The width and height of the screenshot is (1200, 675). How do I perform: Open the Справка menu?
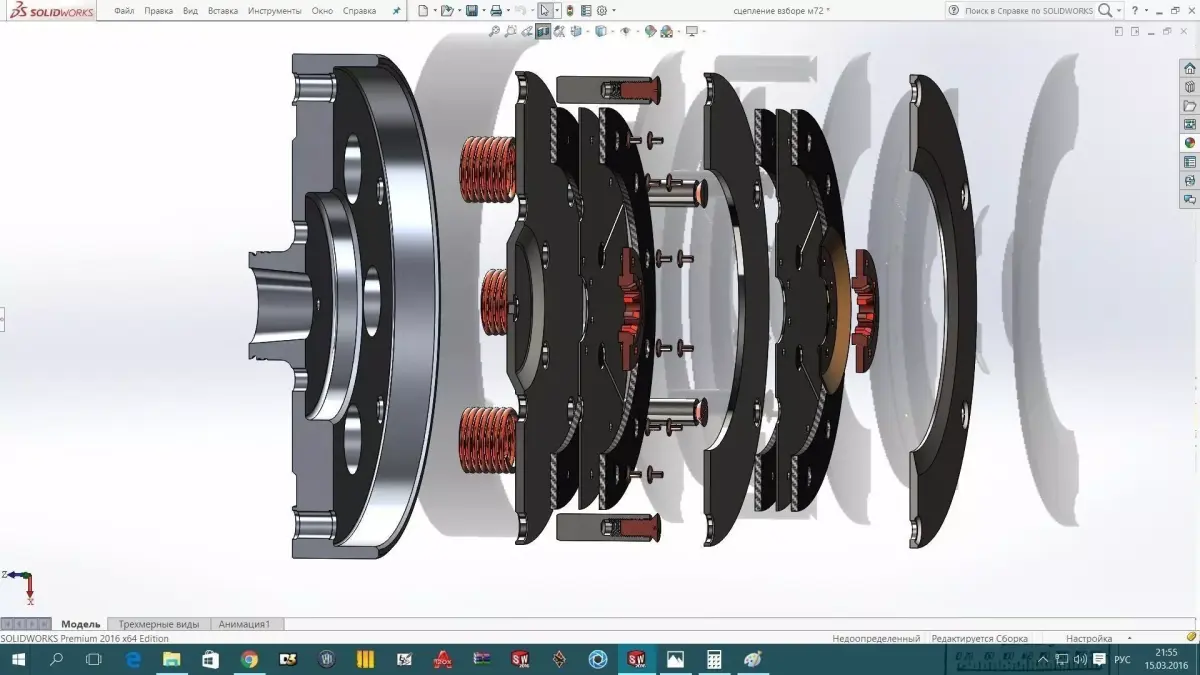pos(359,11)
